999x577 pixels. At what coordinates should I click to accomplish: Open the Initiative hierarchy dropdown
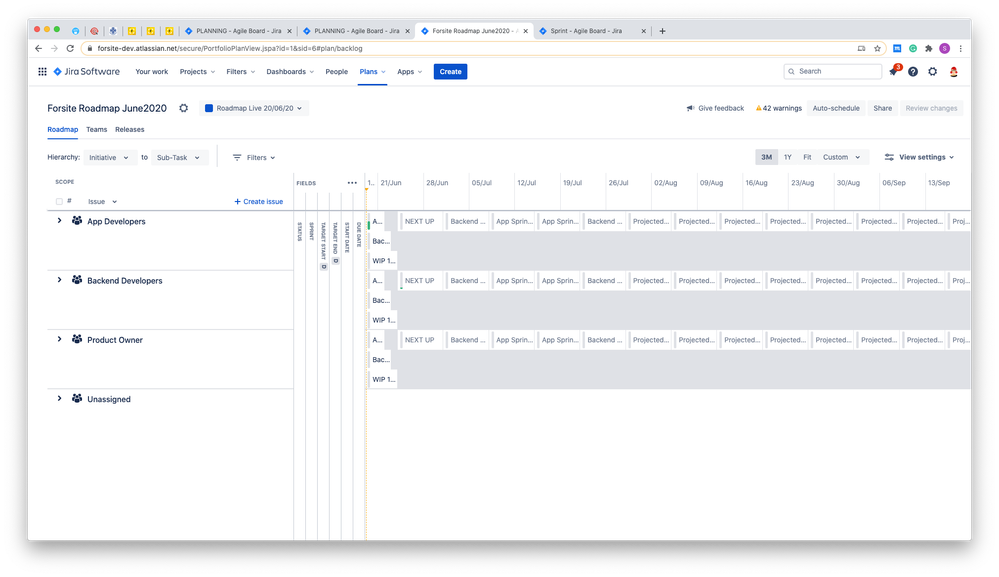click(x=110, y=157)
